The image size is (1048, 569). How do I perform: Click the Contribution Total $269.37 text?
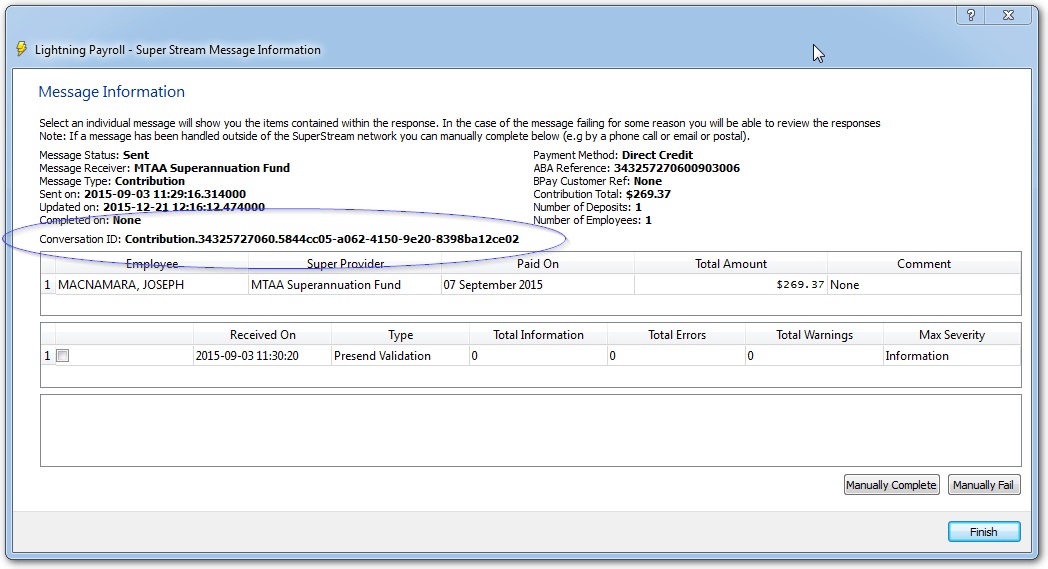click(602, 194)
